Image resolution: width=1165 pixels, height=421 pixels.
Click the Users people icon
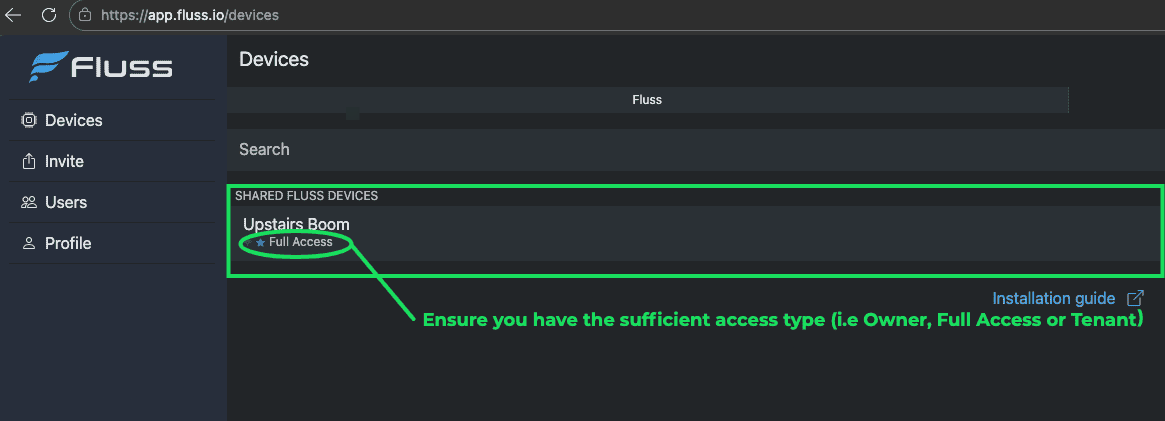pos(28,203)
